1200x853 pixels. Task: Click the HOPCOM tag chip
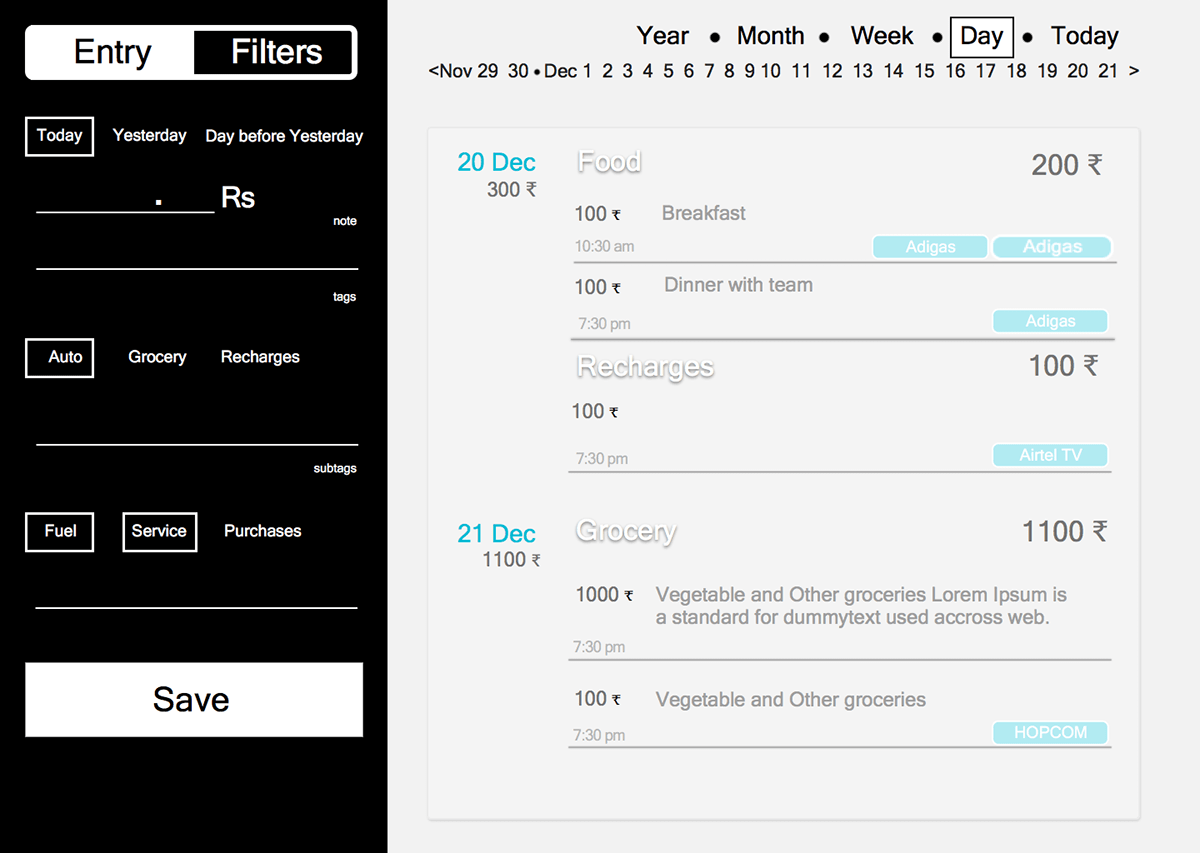click(x=1050, y=732)
